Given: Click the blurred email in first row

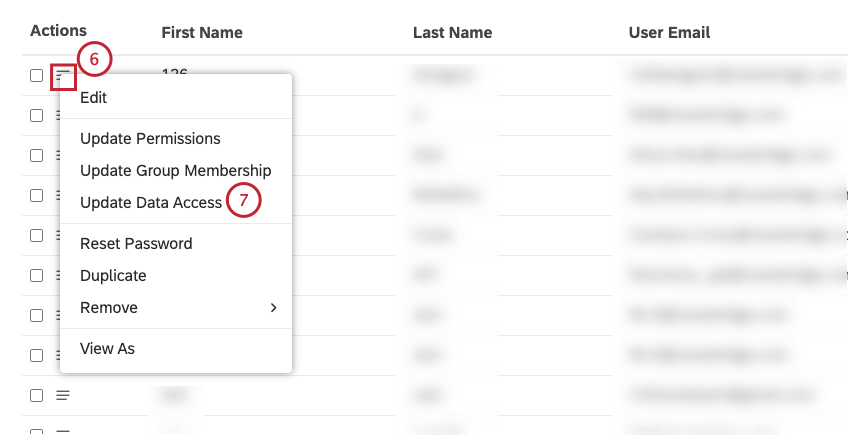Looking at the screenshot, I should point(730,73).
